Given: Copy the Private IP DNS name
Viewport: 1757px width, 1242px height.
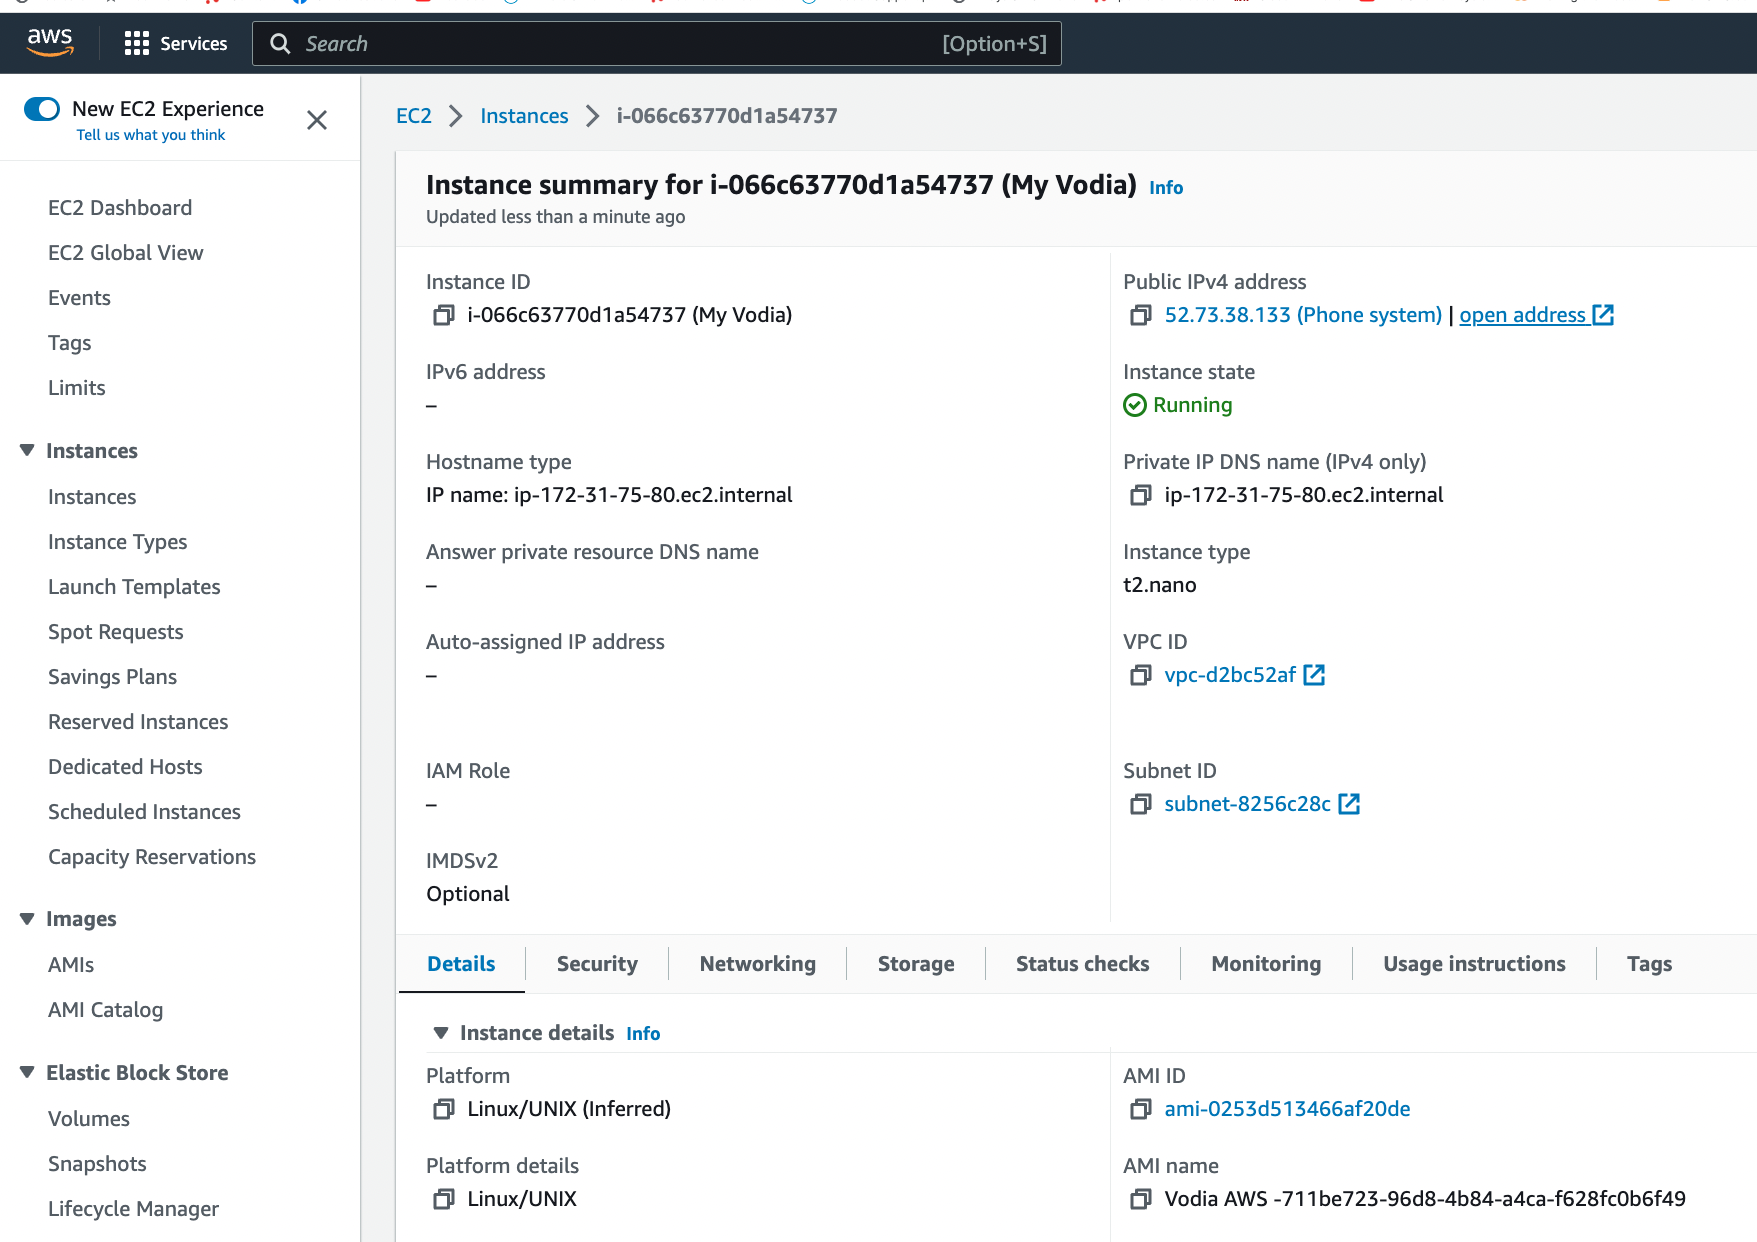Looking at the screenshot, I should coord(1140,495).
